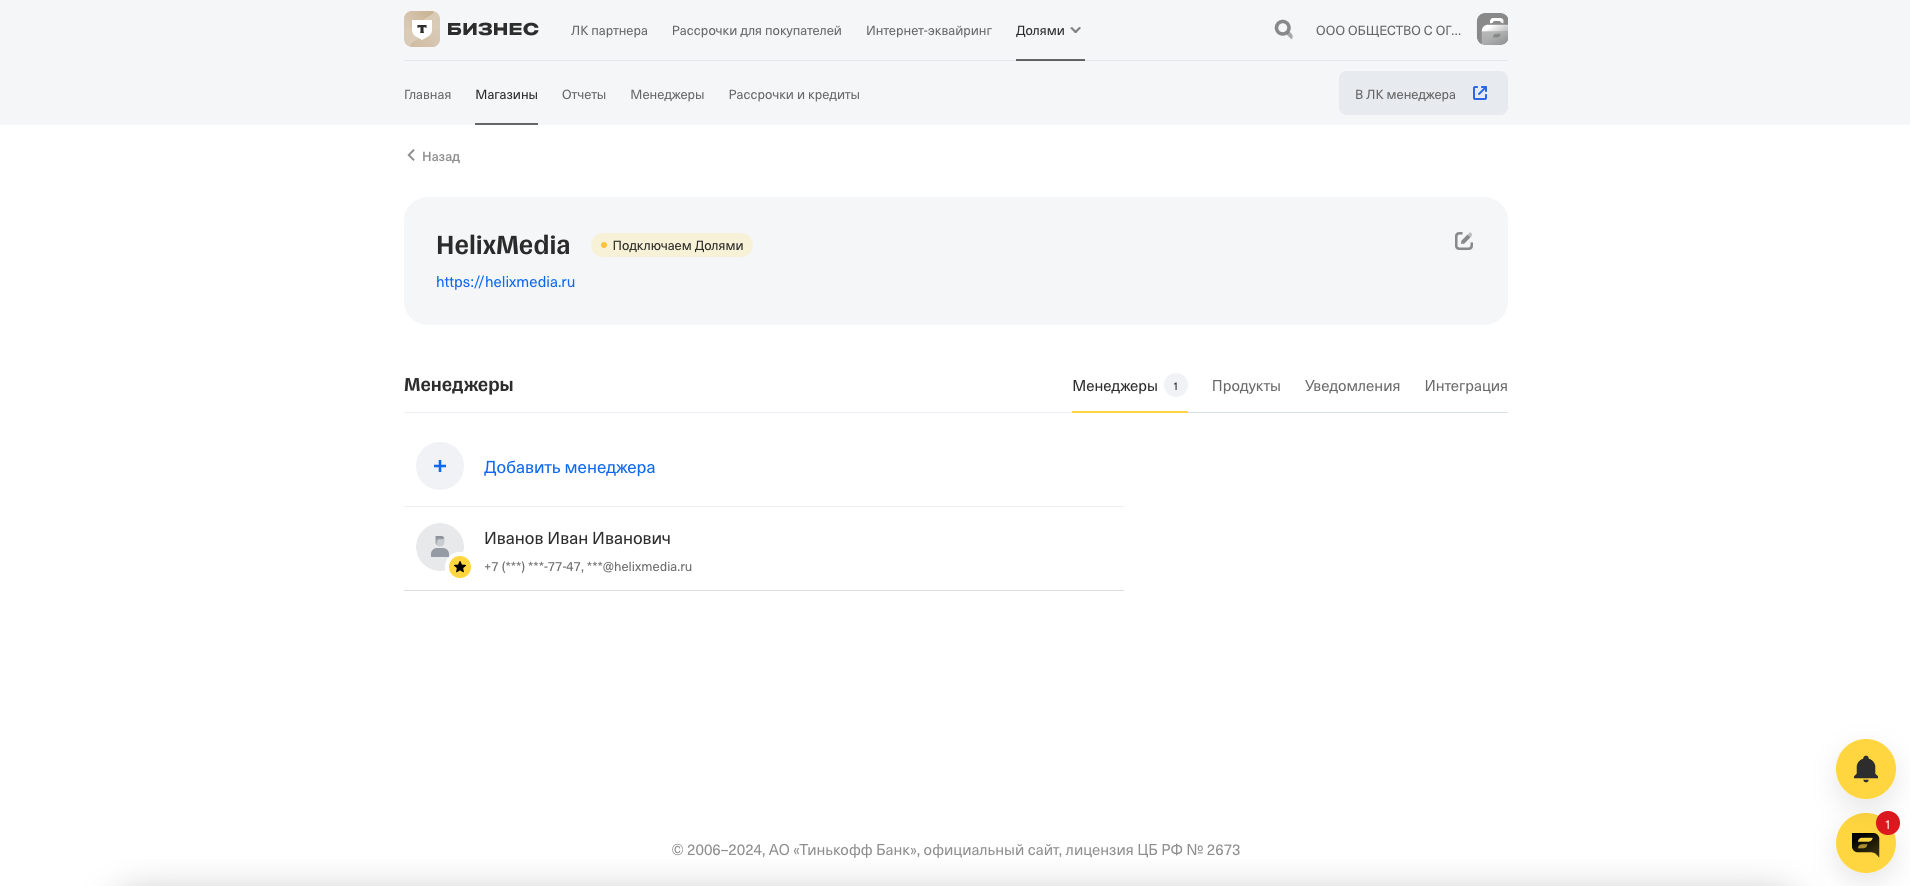Click the manager contact +7 (***) ***-77-47
Viewport: 1910px width, 886px height.
(x=532, y=566)
